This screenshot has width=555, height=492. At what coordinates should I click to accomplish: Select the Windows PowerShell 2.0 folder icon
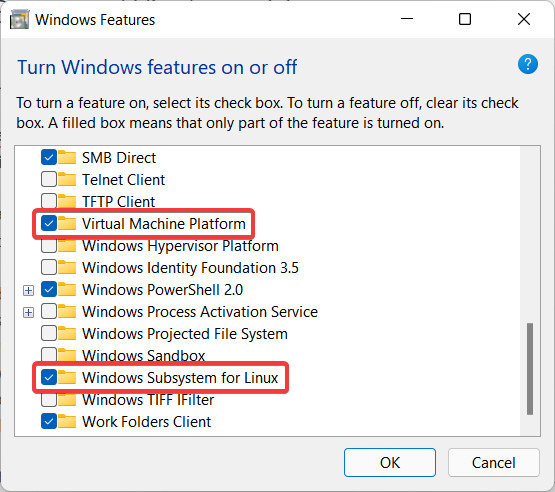67,289
